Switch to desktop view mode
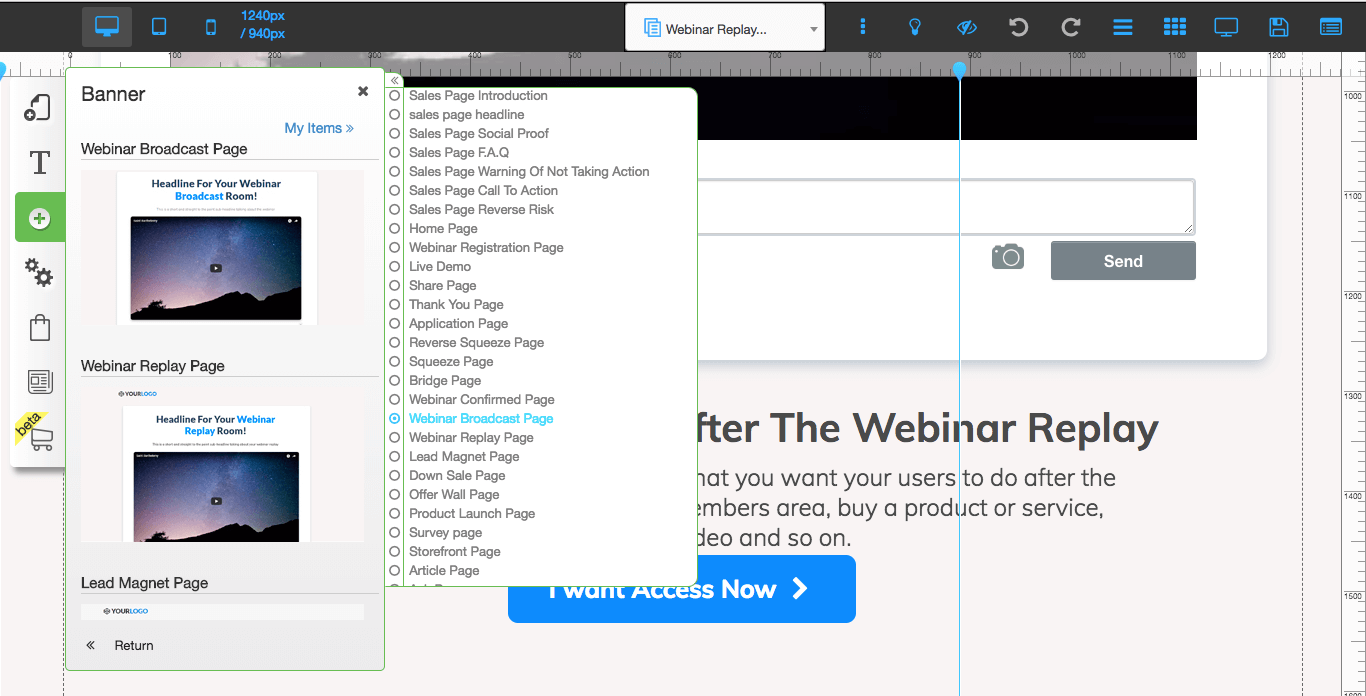 pyautogui.click(x=107, y=27)
